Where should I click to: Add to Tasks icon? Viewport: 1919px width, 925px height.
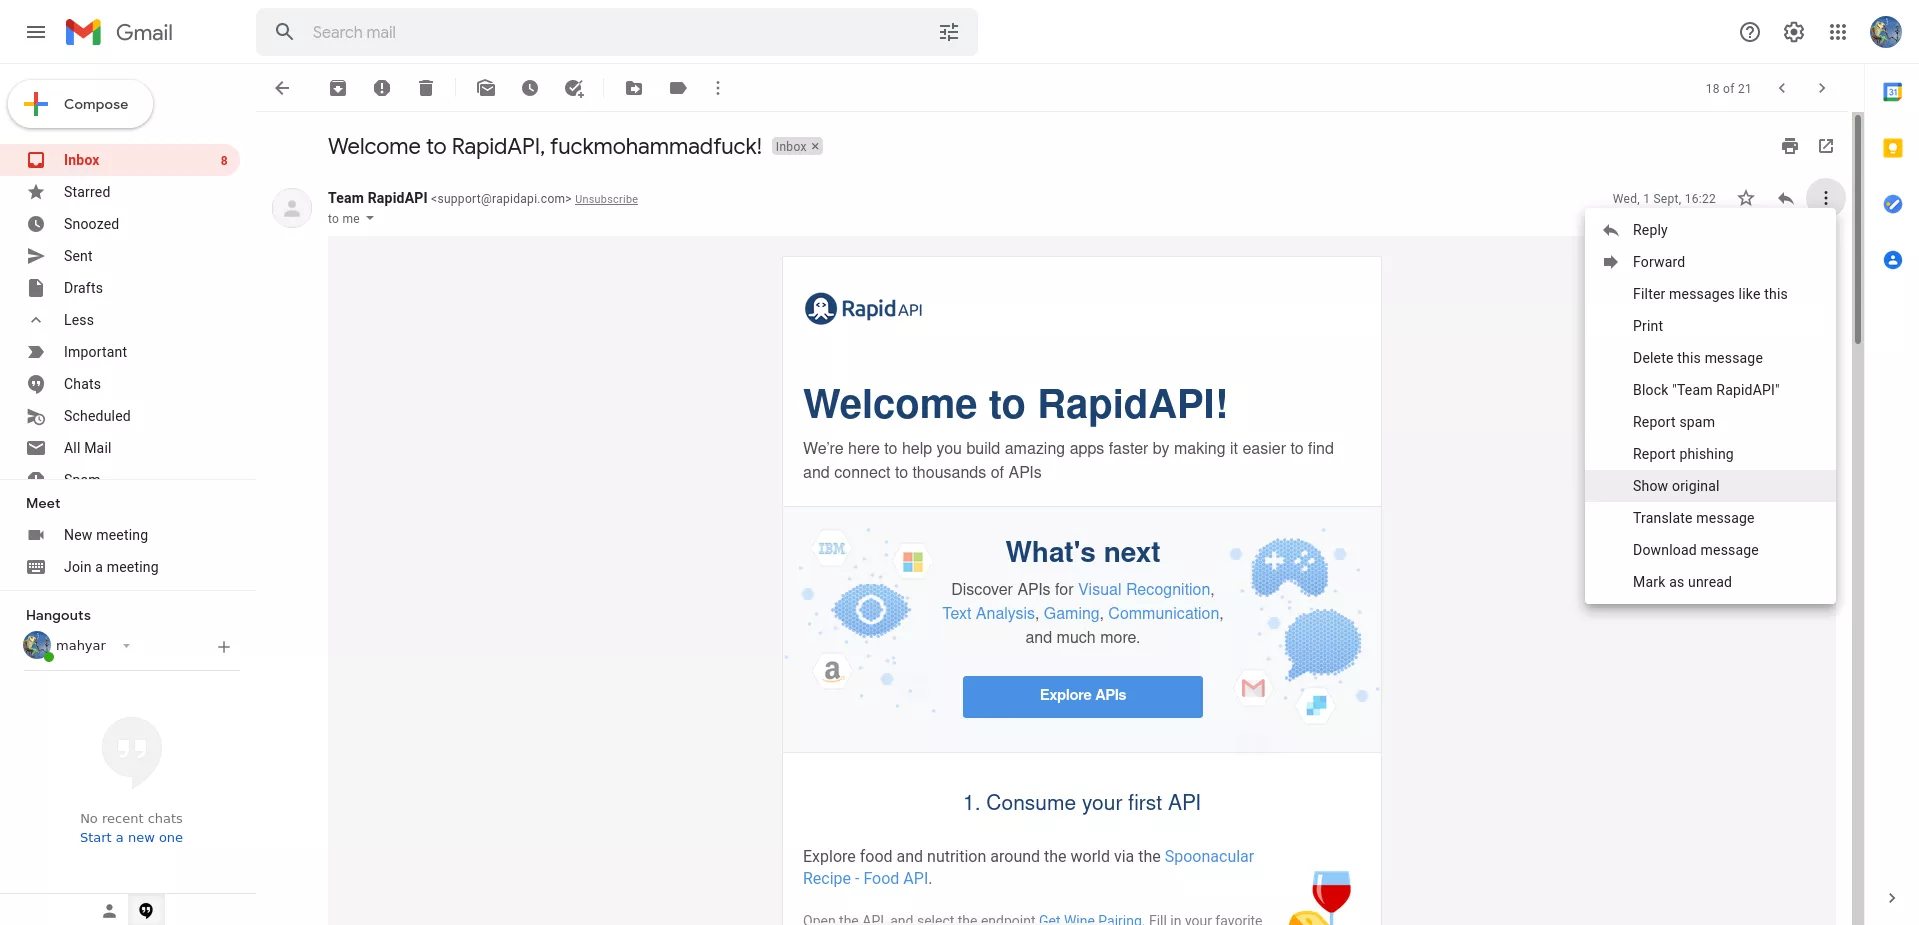pos(574,88)
